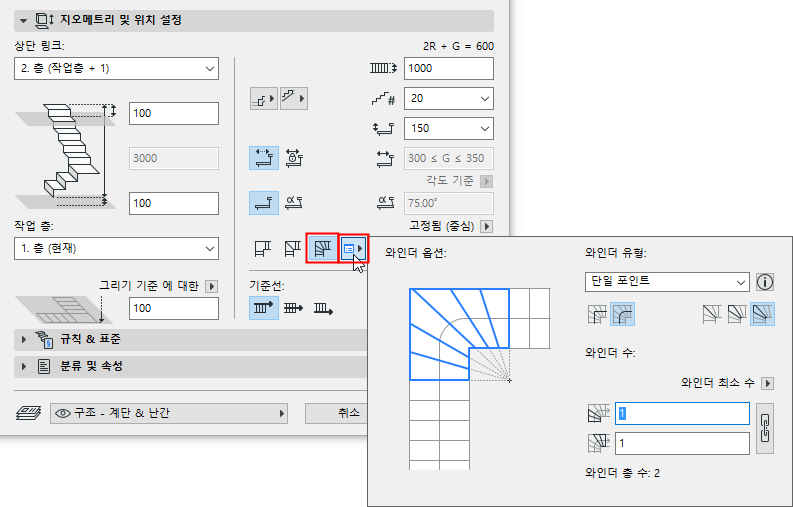This screenshot has width=793, height=507.
Task: Open the 그리기 기준 에 대한 arrow menu
Action: tap(211, 286)
